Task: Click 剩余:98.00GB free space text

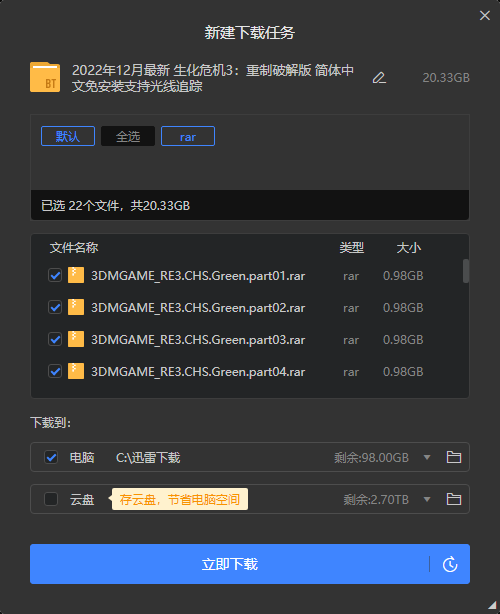Action: coord(371,457)
